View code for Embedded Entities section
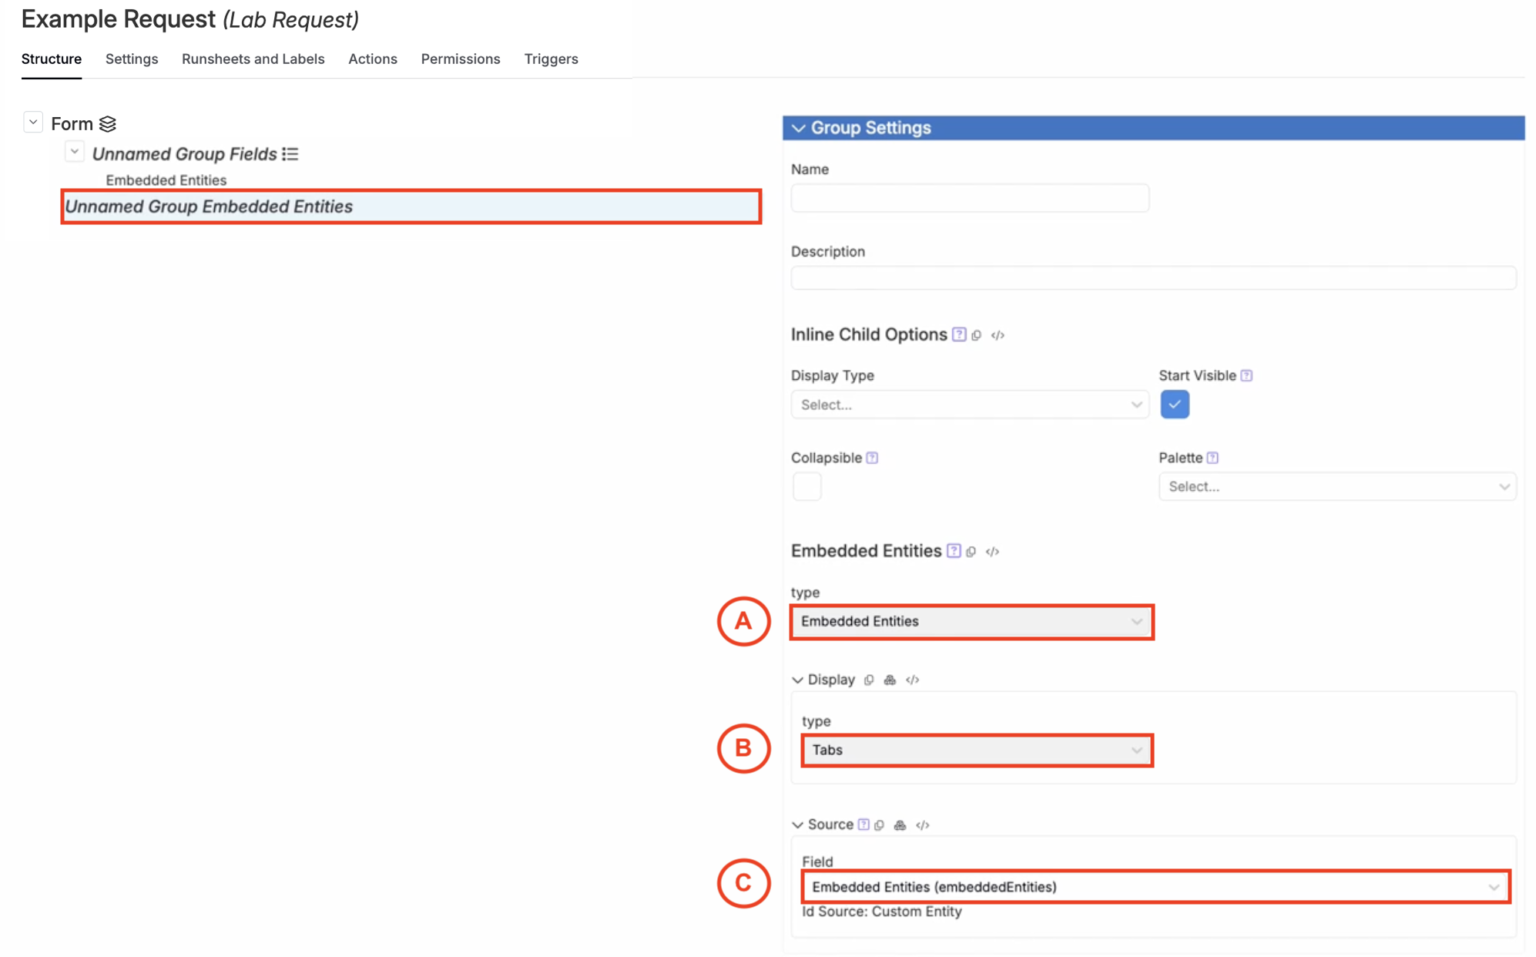Viewport: 1536px width, 957px height. click(x=992, y=552)
